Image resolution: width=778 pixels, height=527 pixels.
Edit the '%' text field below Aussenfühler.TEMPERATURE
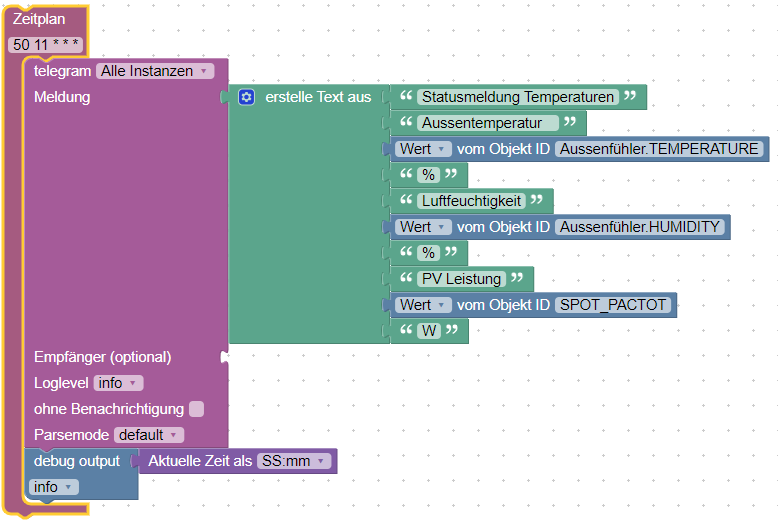[x=429, y=175]
